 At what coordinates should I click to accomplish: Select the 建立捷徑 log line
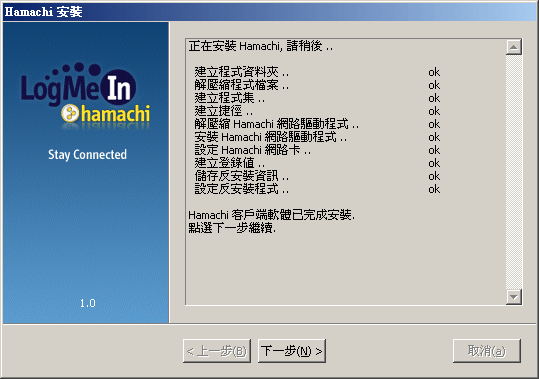coord(224,111)
